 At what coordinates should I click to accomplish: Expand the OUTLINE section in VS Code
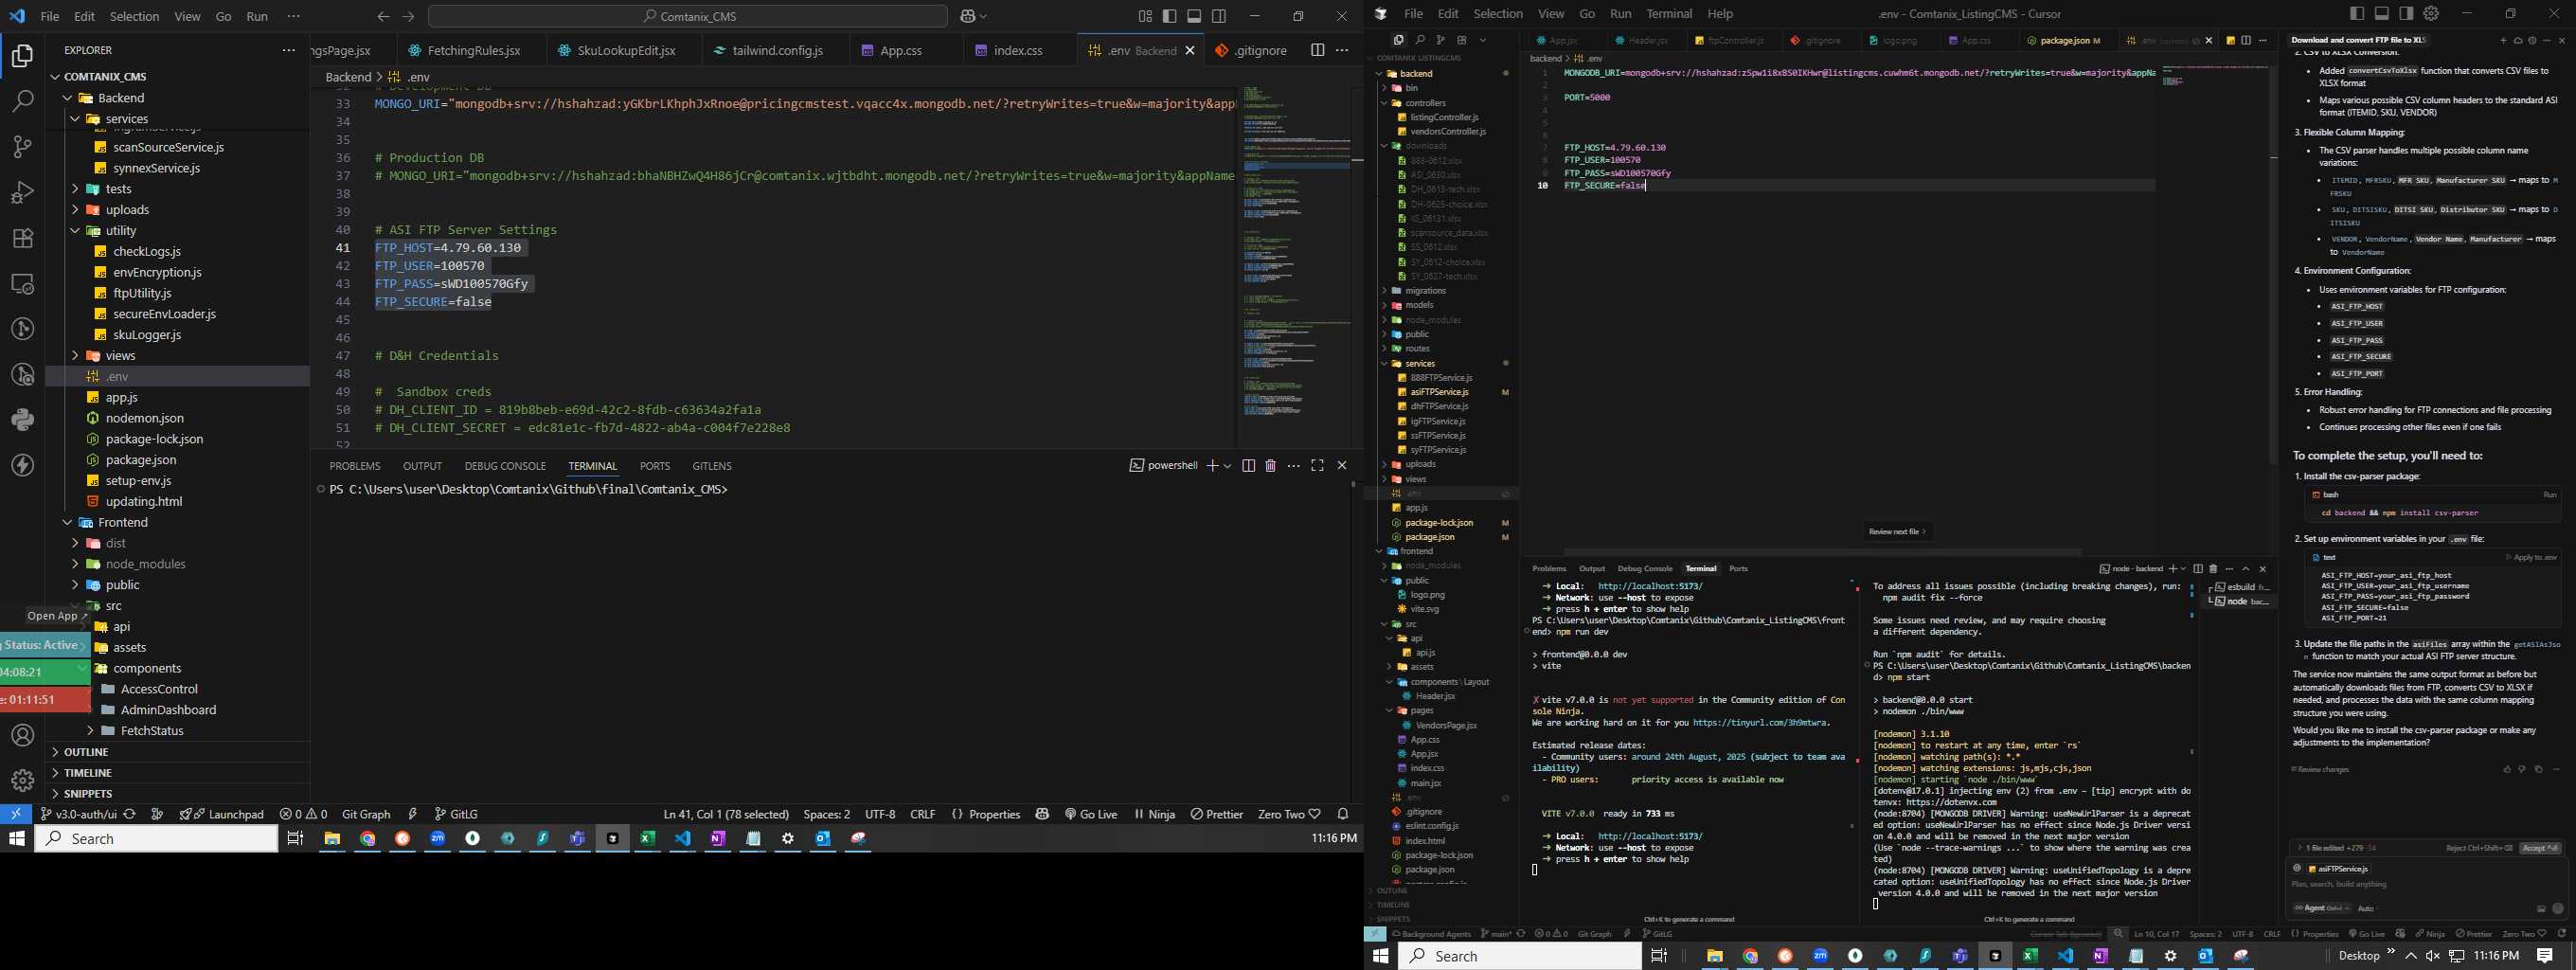178,752
